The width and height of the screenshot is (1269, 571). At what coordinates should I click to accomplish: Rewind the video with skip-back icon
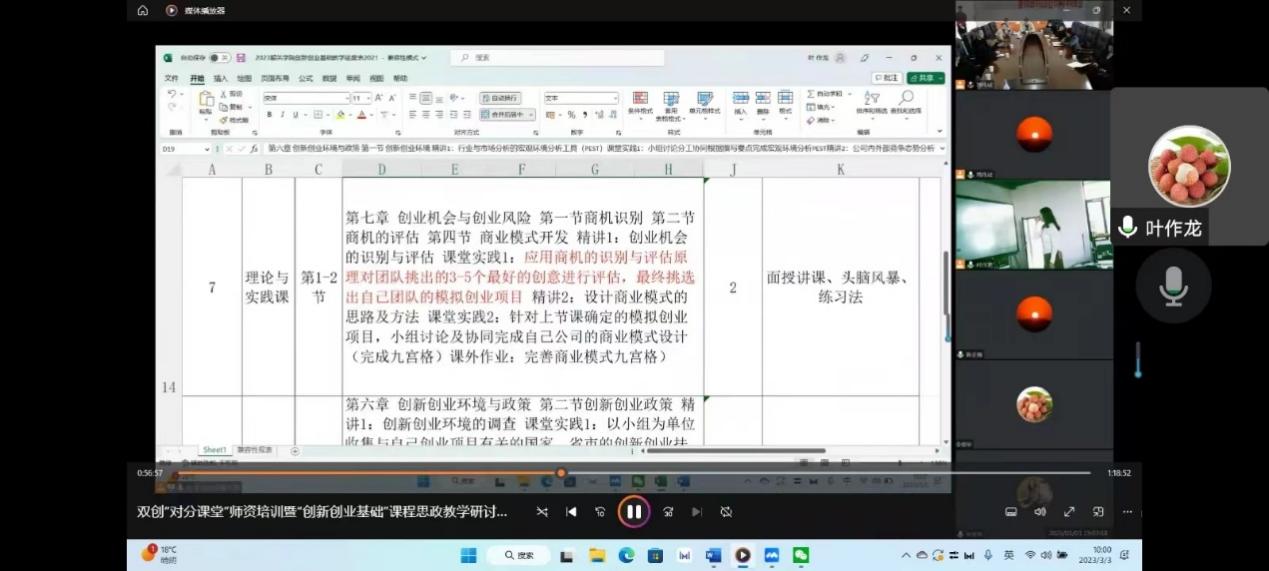pyautogui.click(x=600, y=512)
